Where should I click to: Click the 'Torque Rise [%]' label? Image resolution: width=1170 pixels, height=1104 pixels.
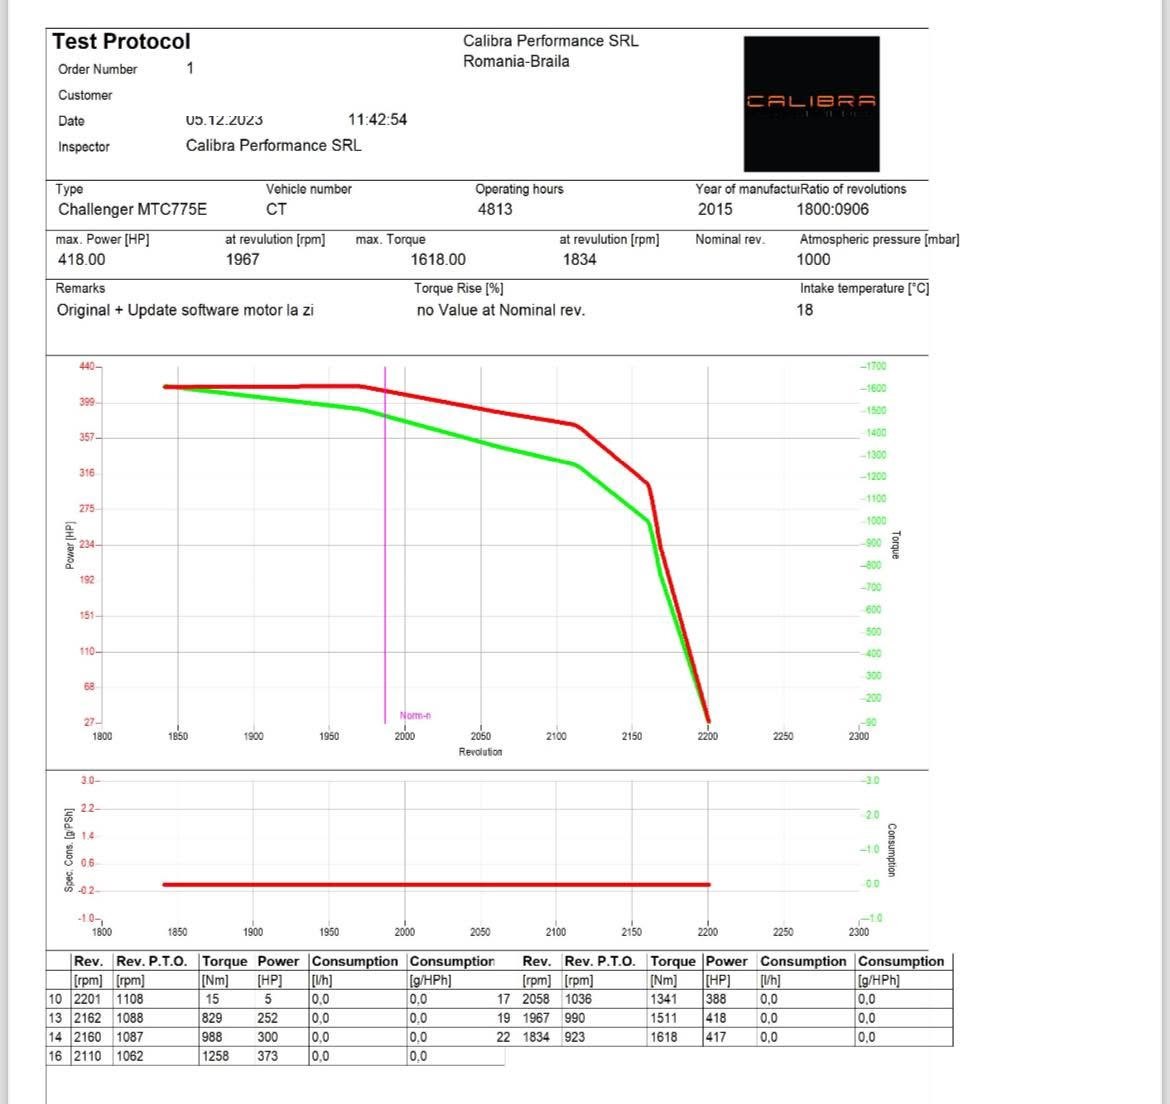click(459, 289)
